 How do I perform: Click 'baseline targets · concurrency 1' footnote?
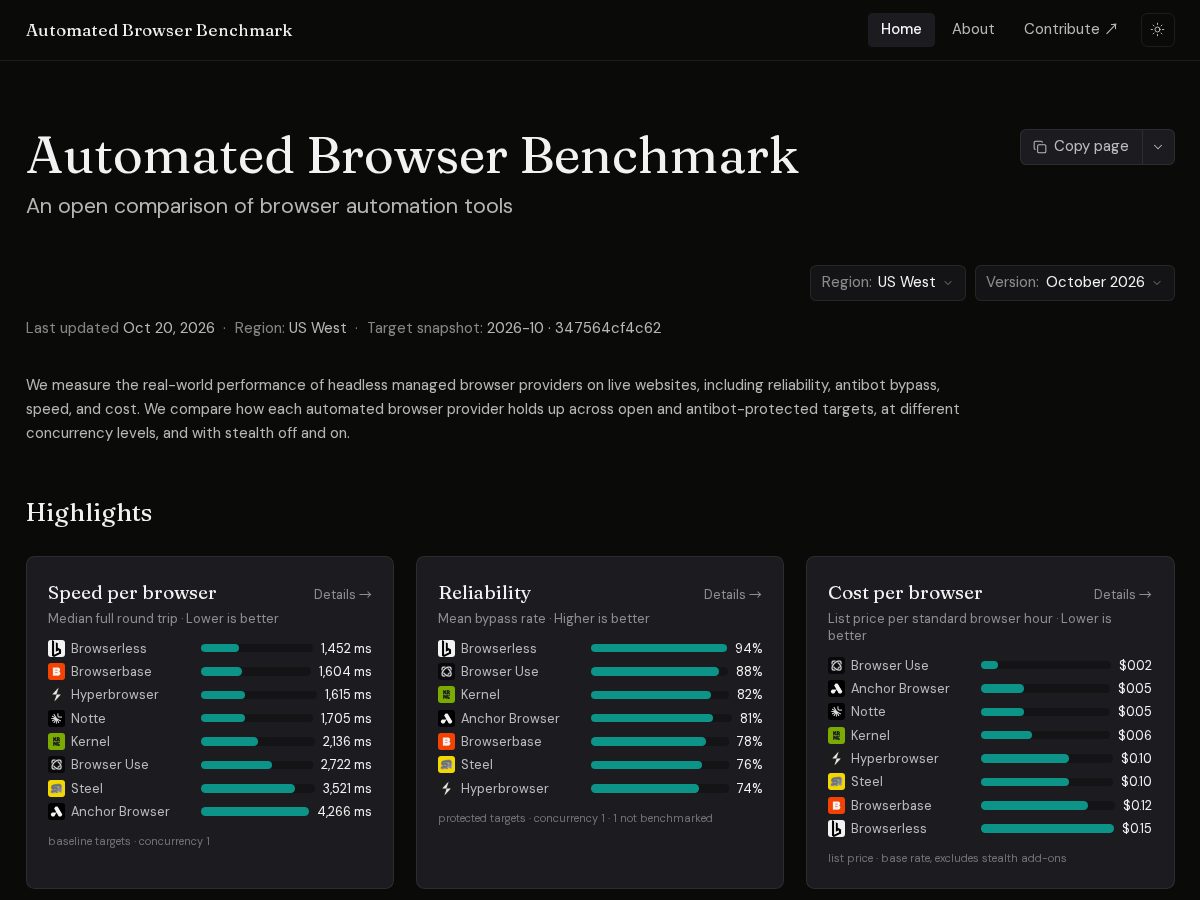click(x=129, y=841)
